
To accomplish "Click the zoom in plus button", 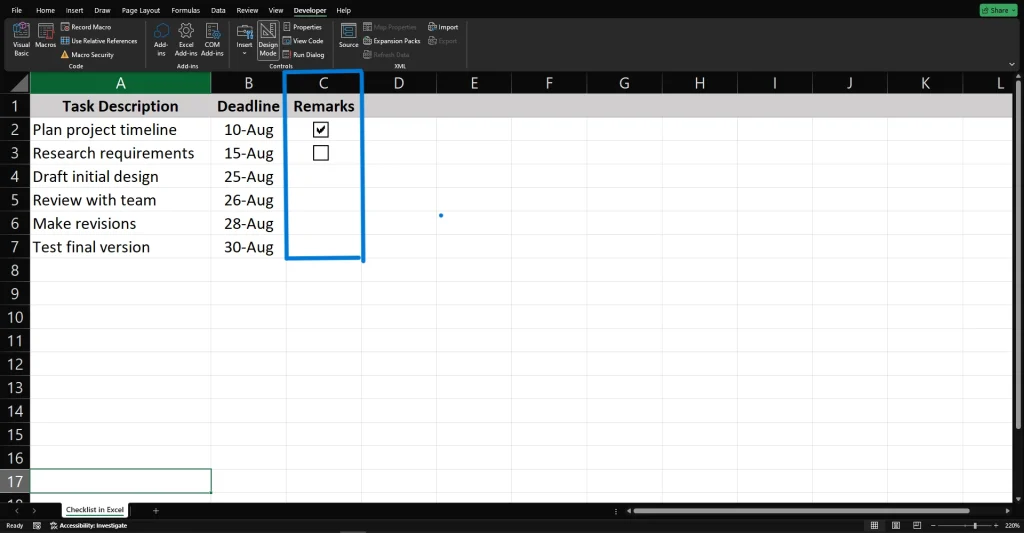I will click(996, 525).
